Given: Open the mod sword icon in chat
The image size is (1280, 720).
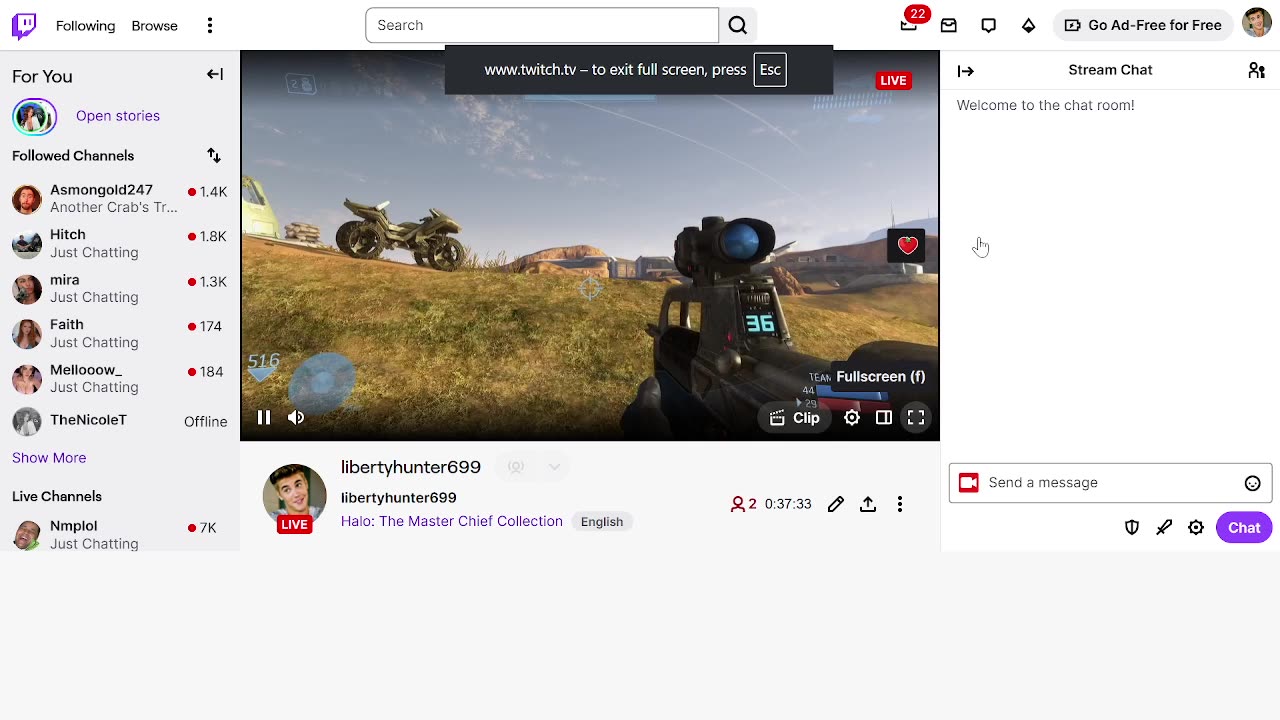Looking at the screenshot, I should (x=1164, y=528).
